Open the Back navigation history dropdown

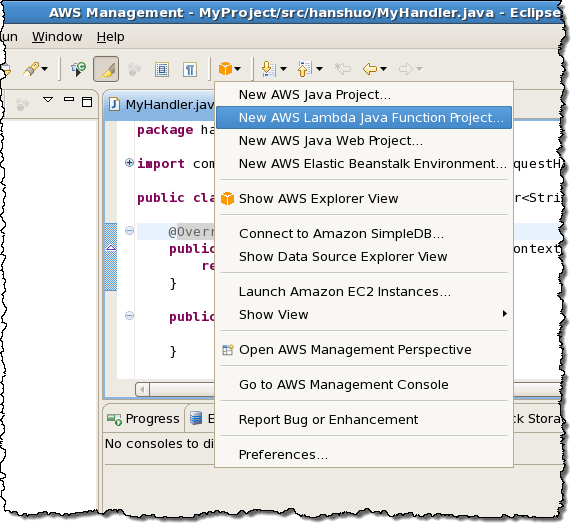(384, 69)
